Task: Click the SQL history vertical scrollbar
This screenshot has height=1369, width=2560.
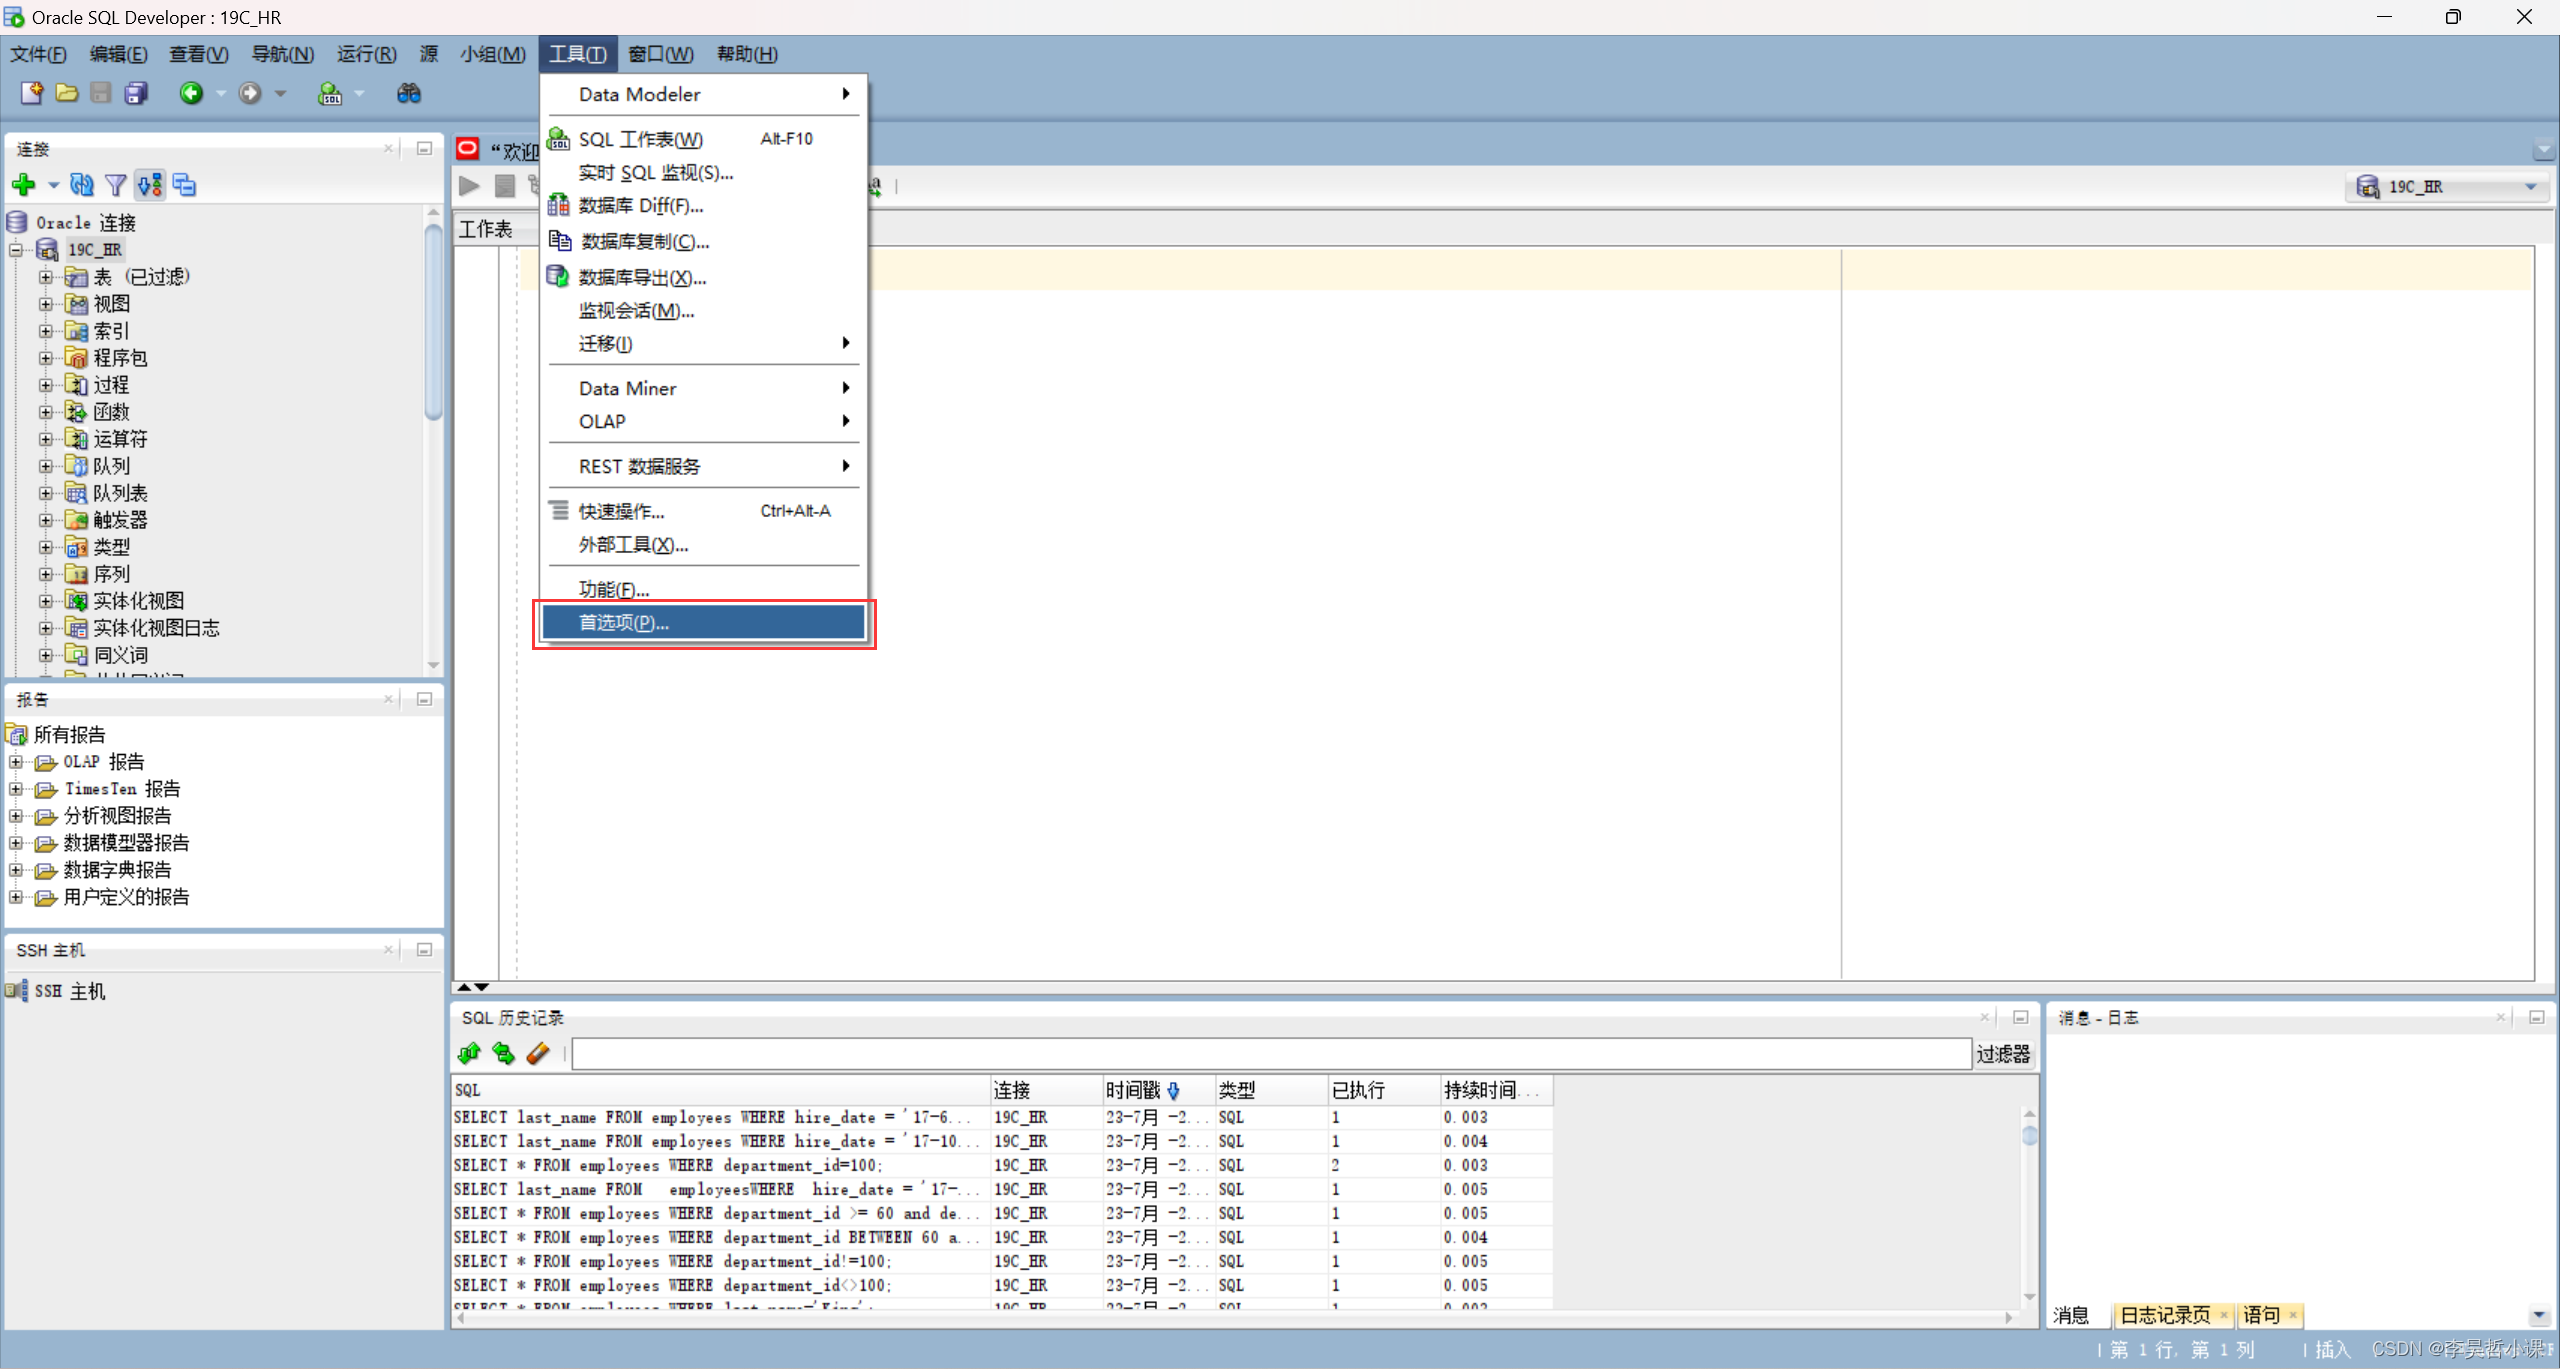Action: [x=2029, y=1136]
